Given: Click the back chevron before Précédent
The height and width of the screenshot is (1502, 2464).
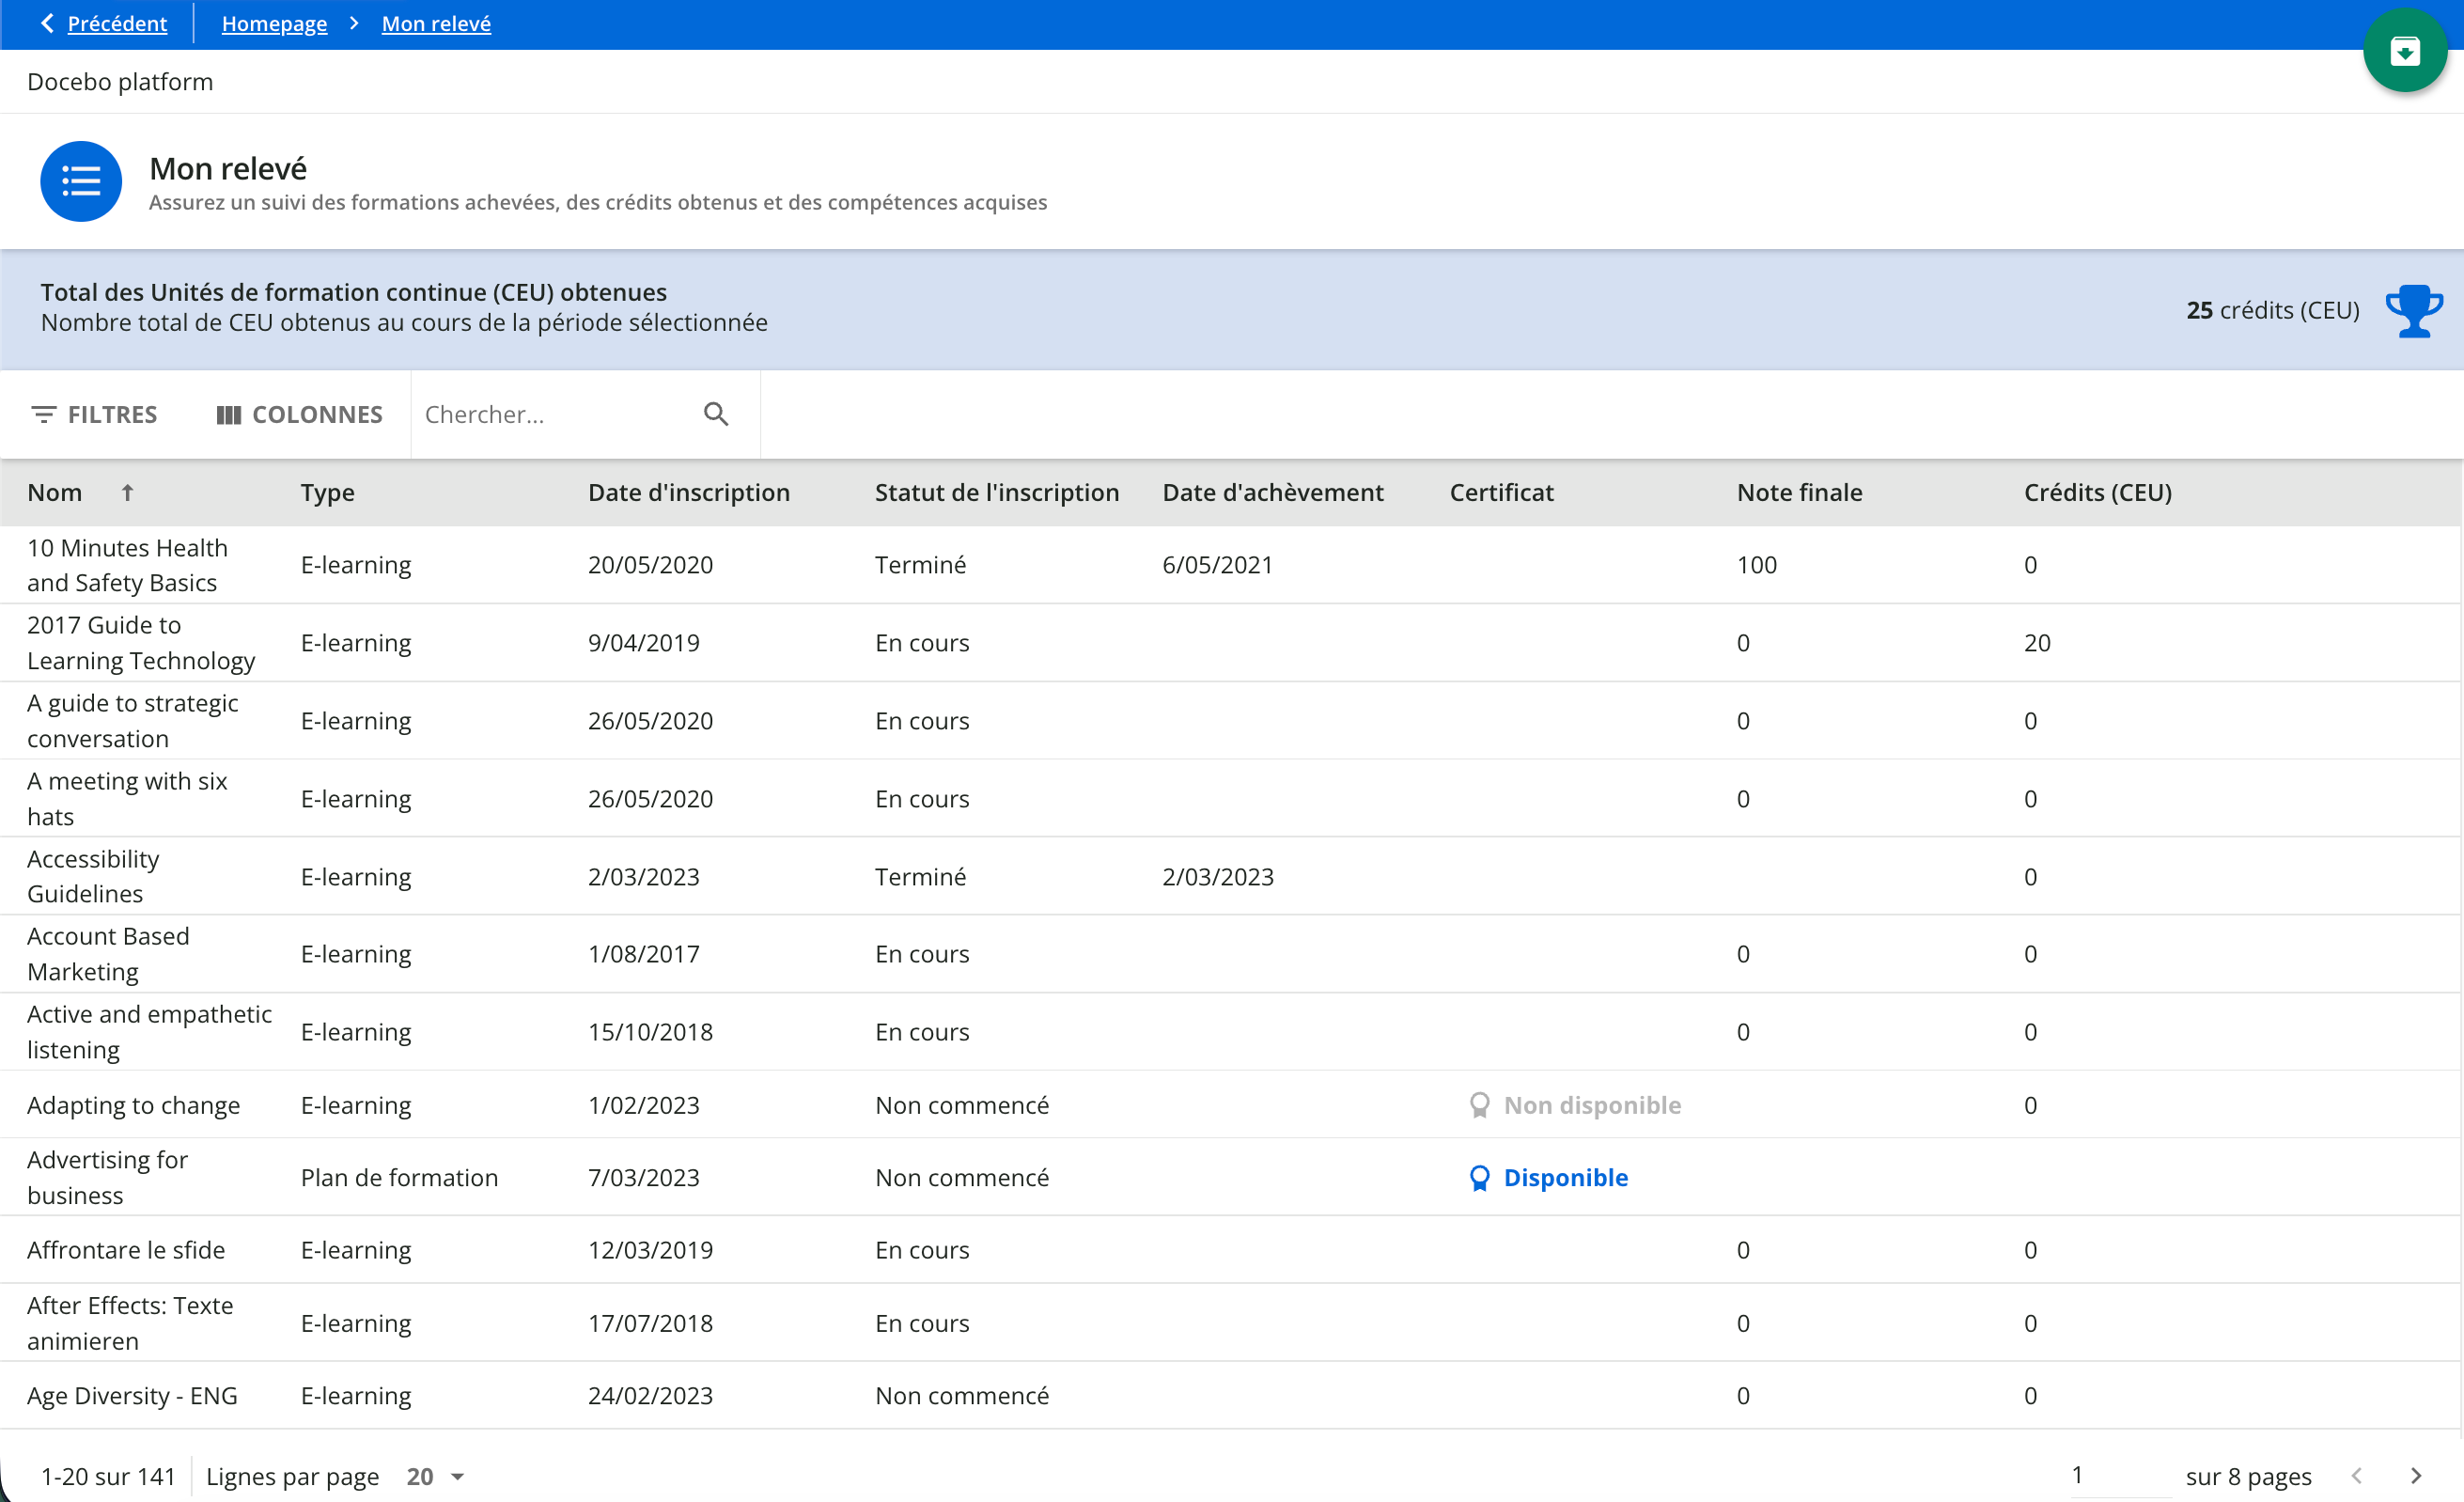Looking at the screenshot, I should pyautogui.click(x=47, y=23).
